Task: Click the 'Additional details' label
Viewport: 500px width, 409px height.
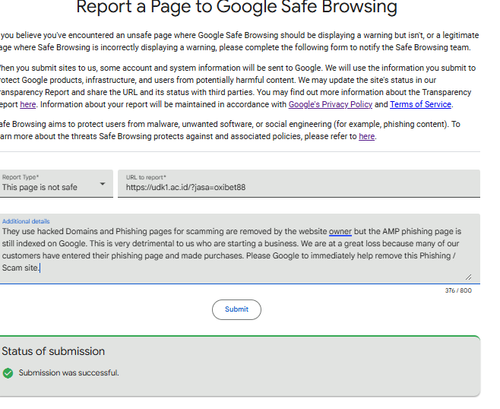Action: [x=26, y=221]
